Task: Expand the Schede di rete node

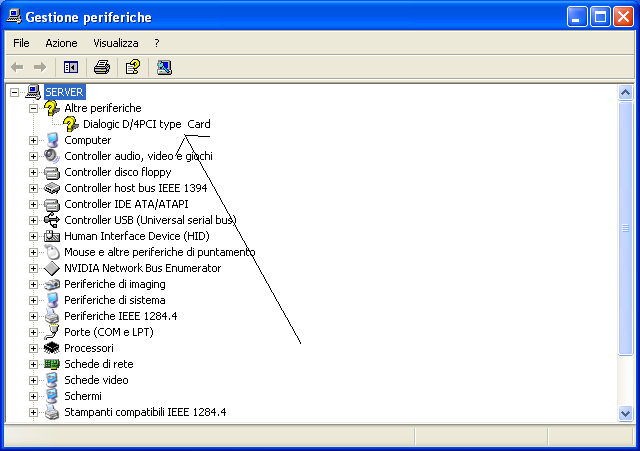Action: [x=33, y=364]
